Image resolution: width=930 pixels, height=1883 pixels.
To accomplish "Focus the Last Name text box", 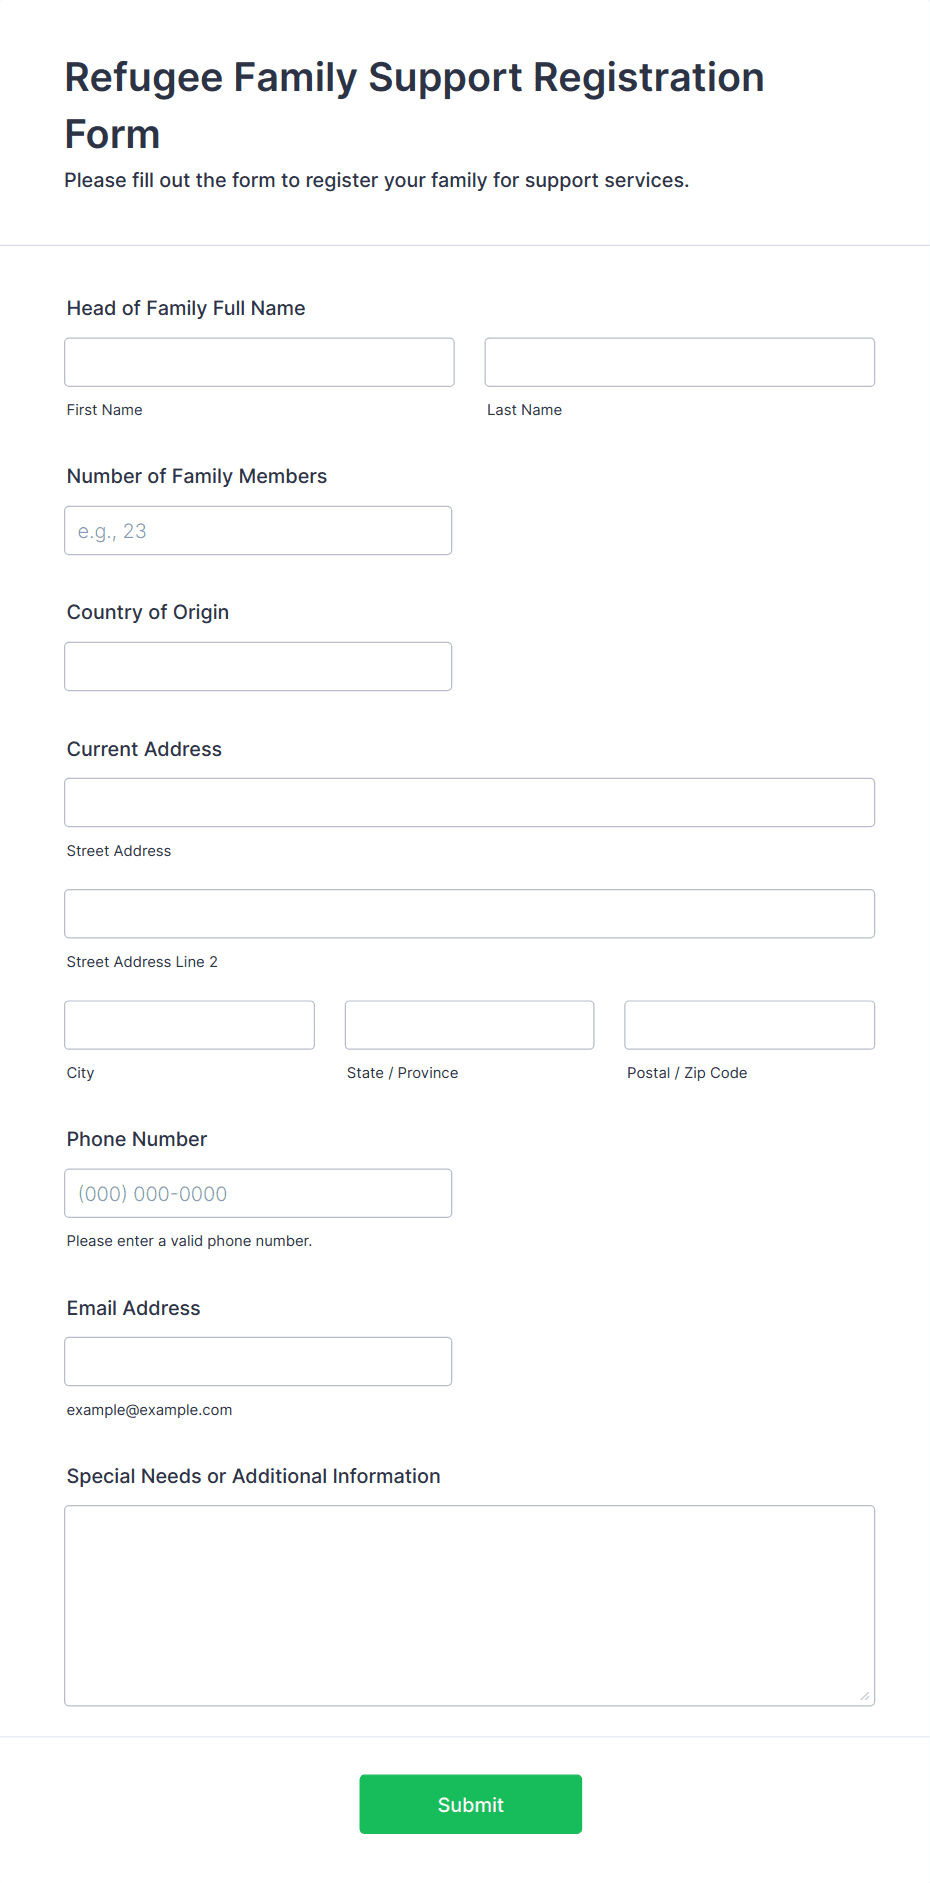I will [x=679, y=362].
